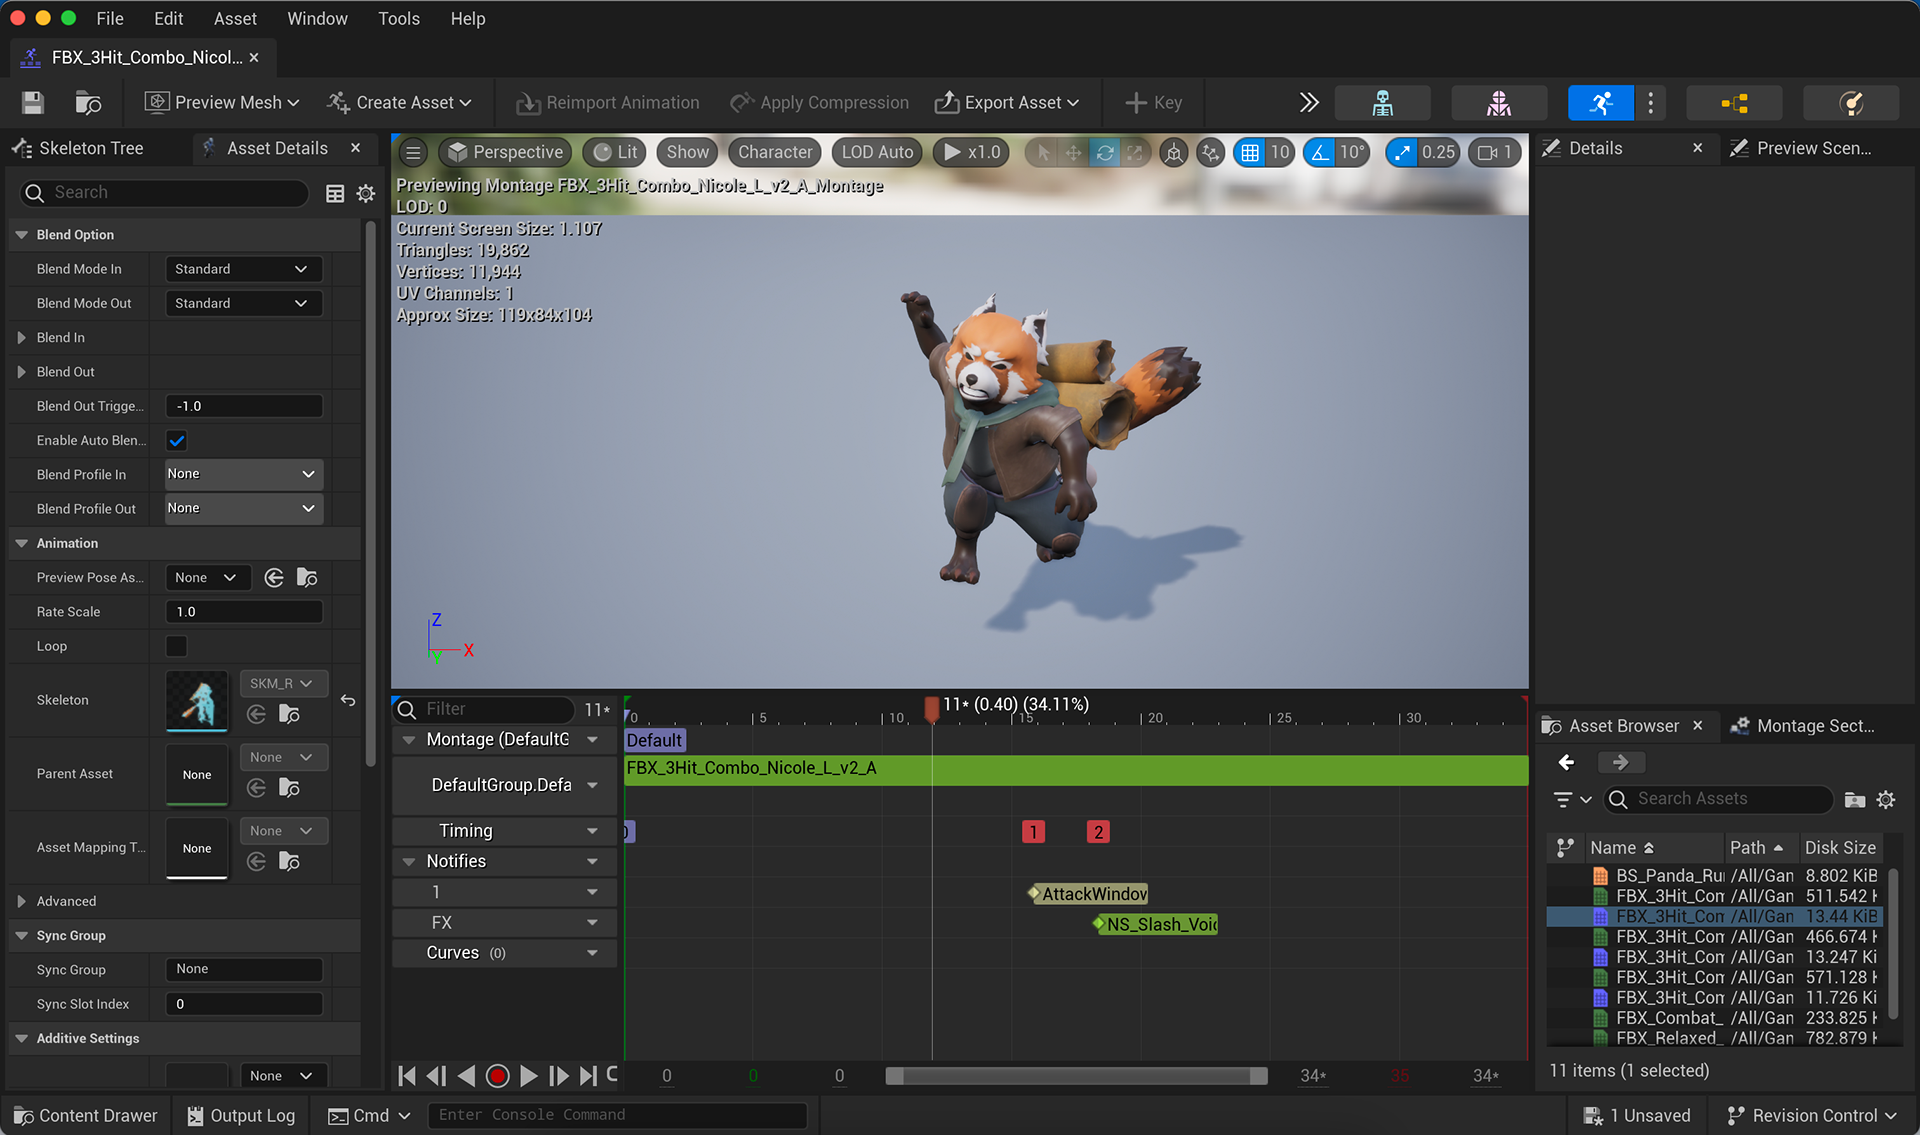Click the Skeleton asset thumbnail
Image resolution: width=1920 pixels, height=1135 pixels.
[x=197, y=700]
